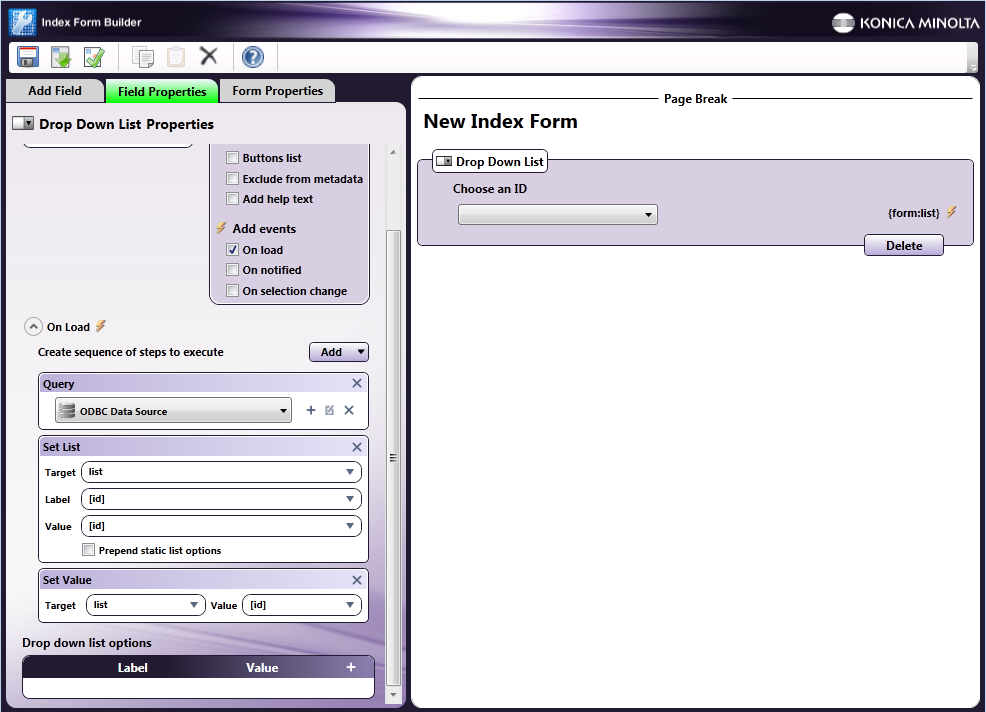This screenshot has width=986, height=712.
Task: Click the Label column header
Action: [132, 667]
